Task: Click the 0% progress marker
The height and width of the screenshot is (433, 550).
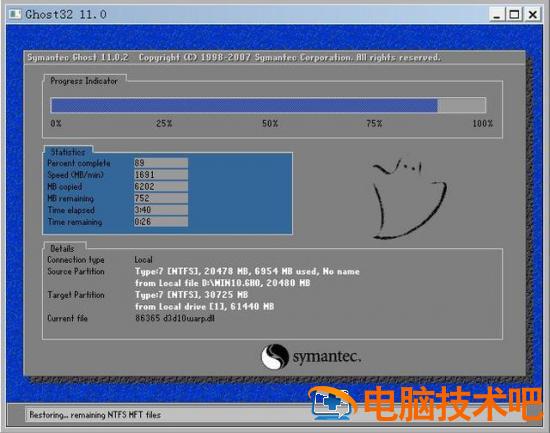Action: 56,124
